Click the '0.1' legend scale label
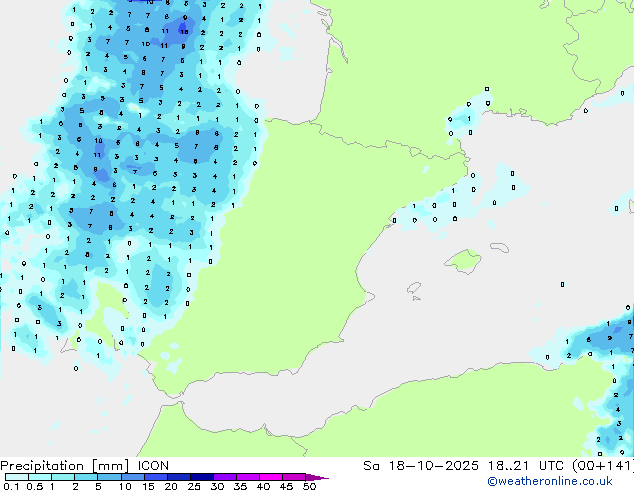The width and height of the screenshot is (634, 490). click(11, 486)
